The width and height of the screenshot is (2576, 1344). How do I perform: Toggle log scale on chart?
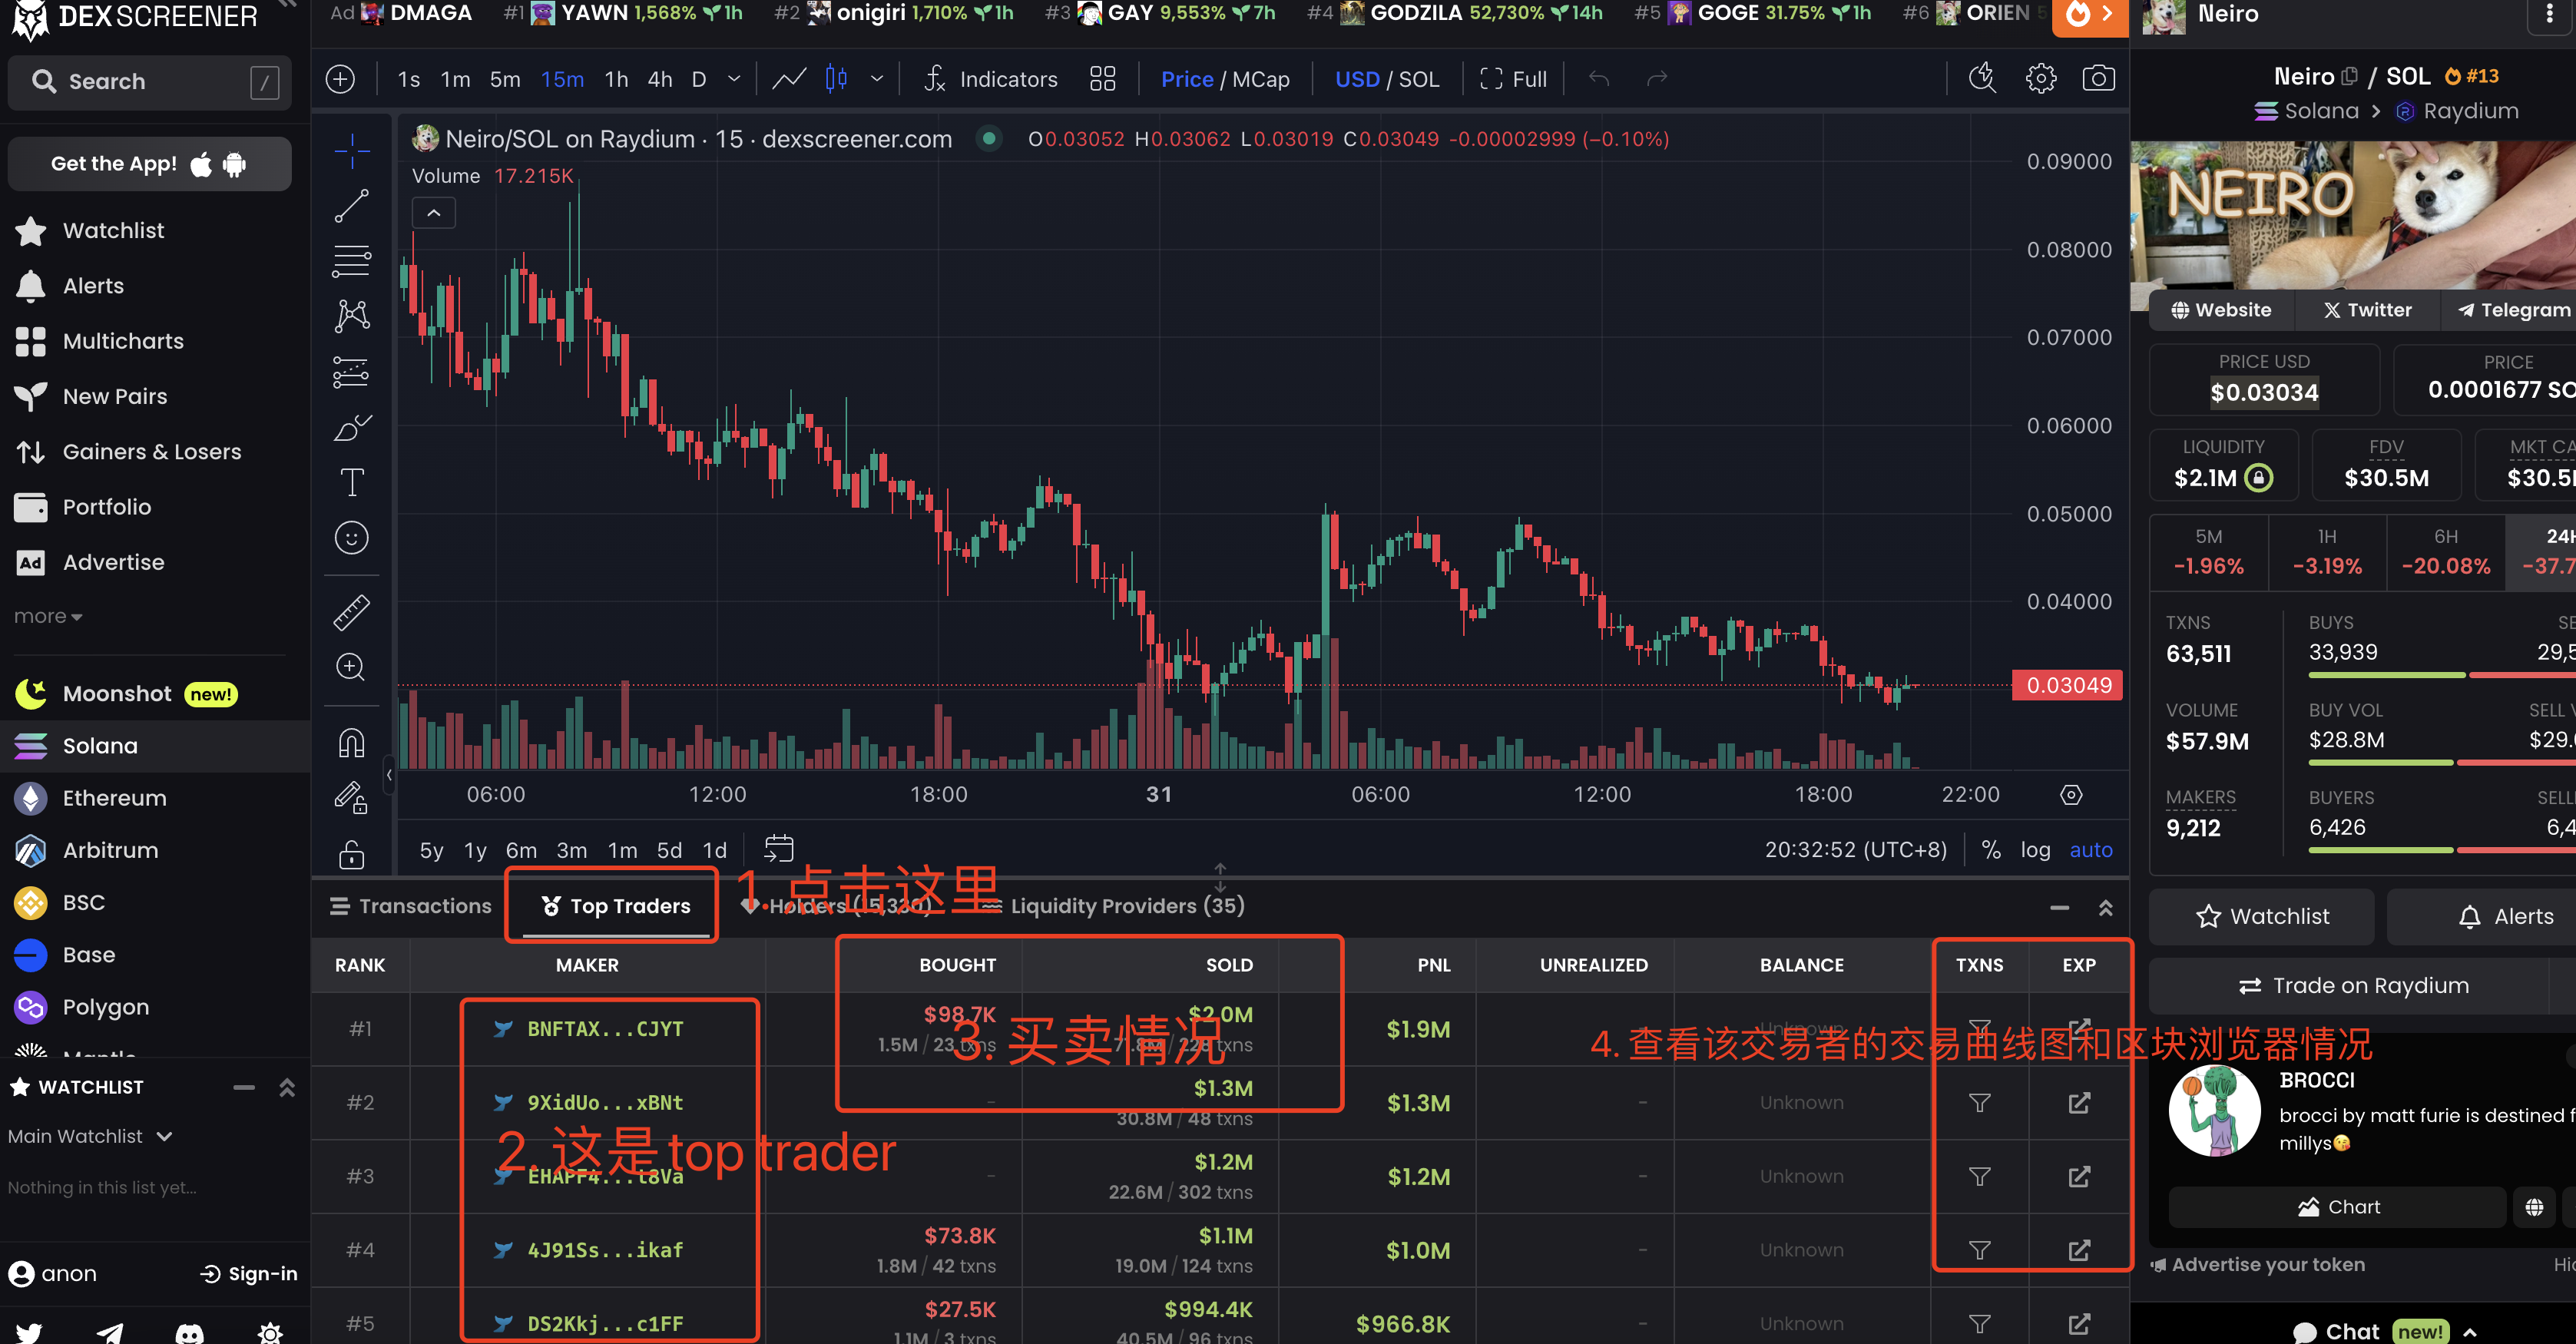[x=2035, y=850]
